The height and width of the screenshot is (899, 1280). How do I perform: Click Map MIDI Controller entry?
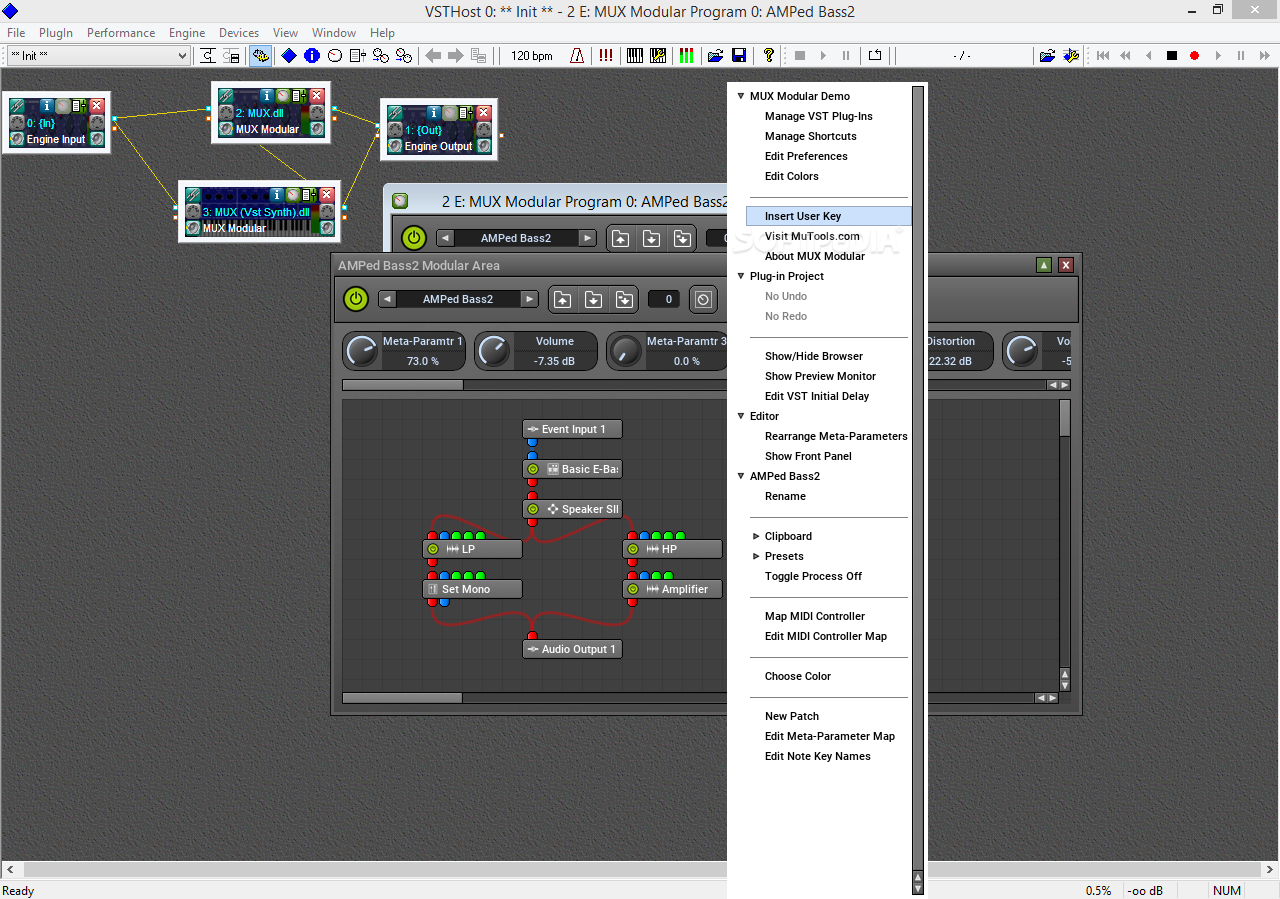tap(815, 616)
